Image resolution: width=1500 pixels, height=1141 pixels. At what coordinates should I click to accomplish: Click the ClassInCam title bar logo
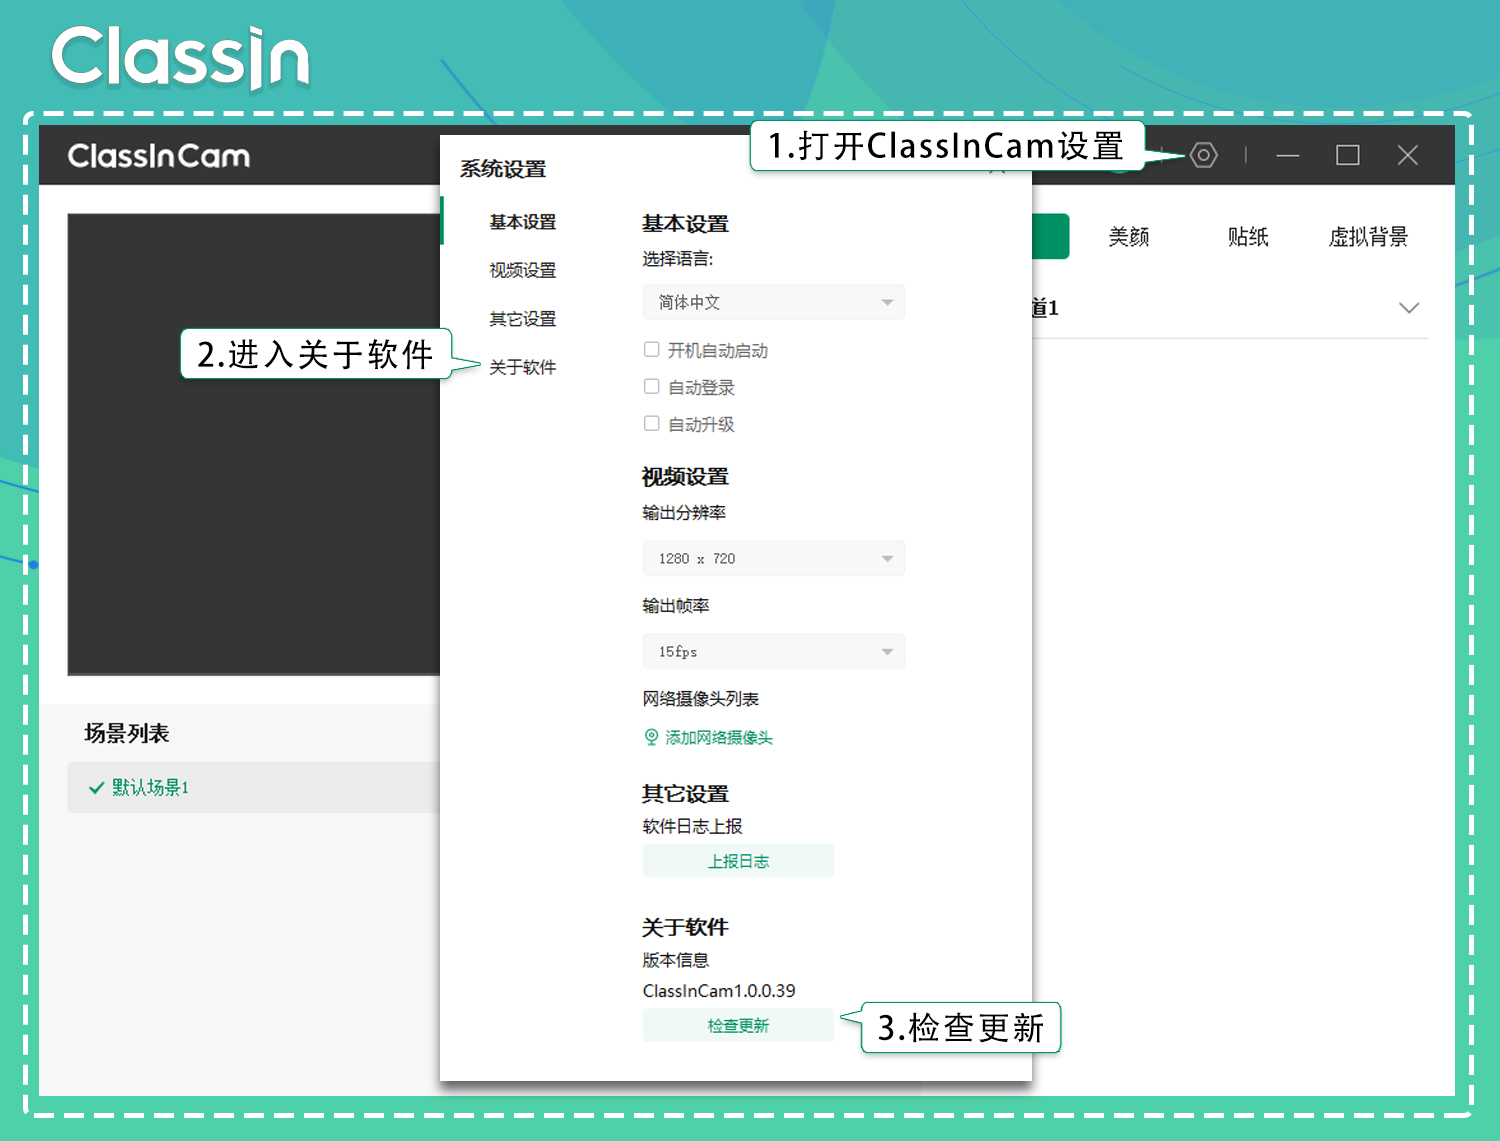(159, 156)
